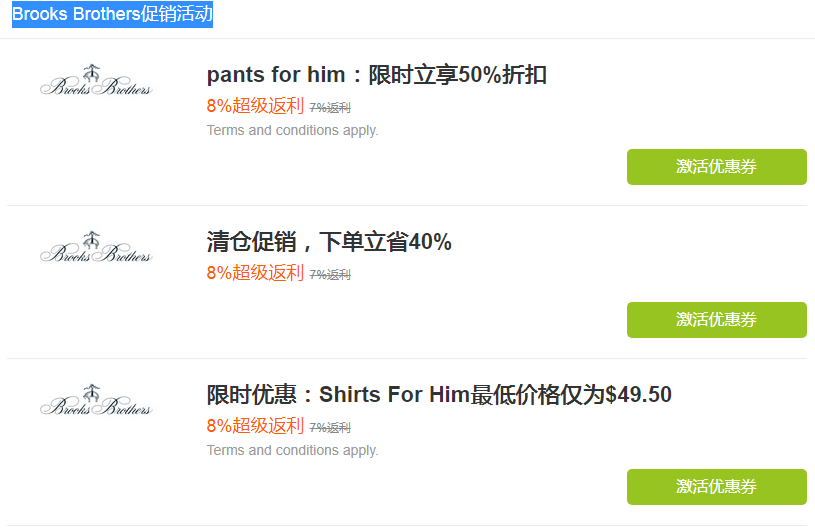The image size is (815, 529).
Task: Click the Brooks Brothers logo beside shirts offer
Action: [96, 402]
